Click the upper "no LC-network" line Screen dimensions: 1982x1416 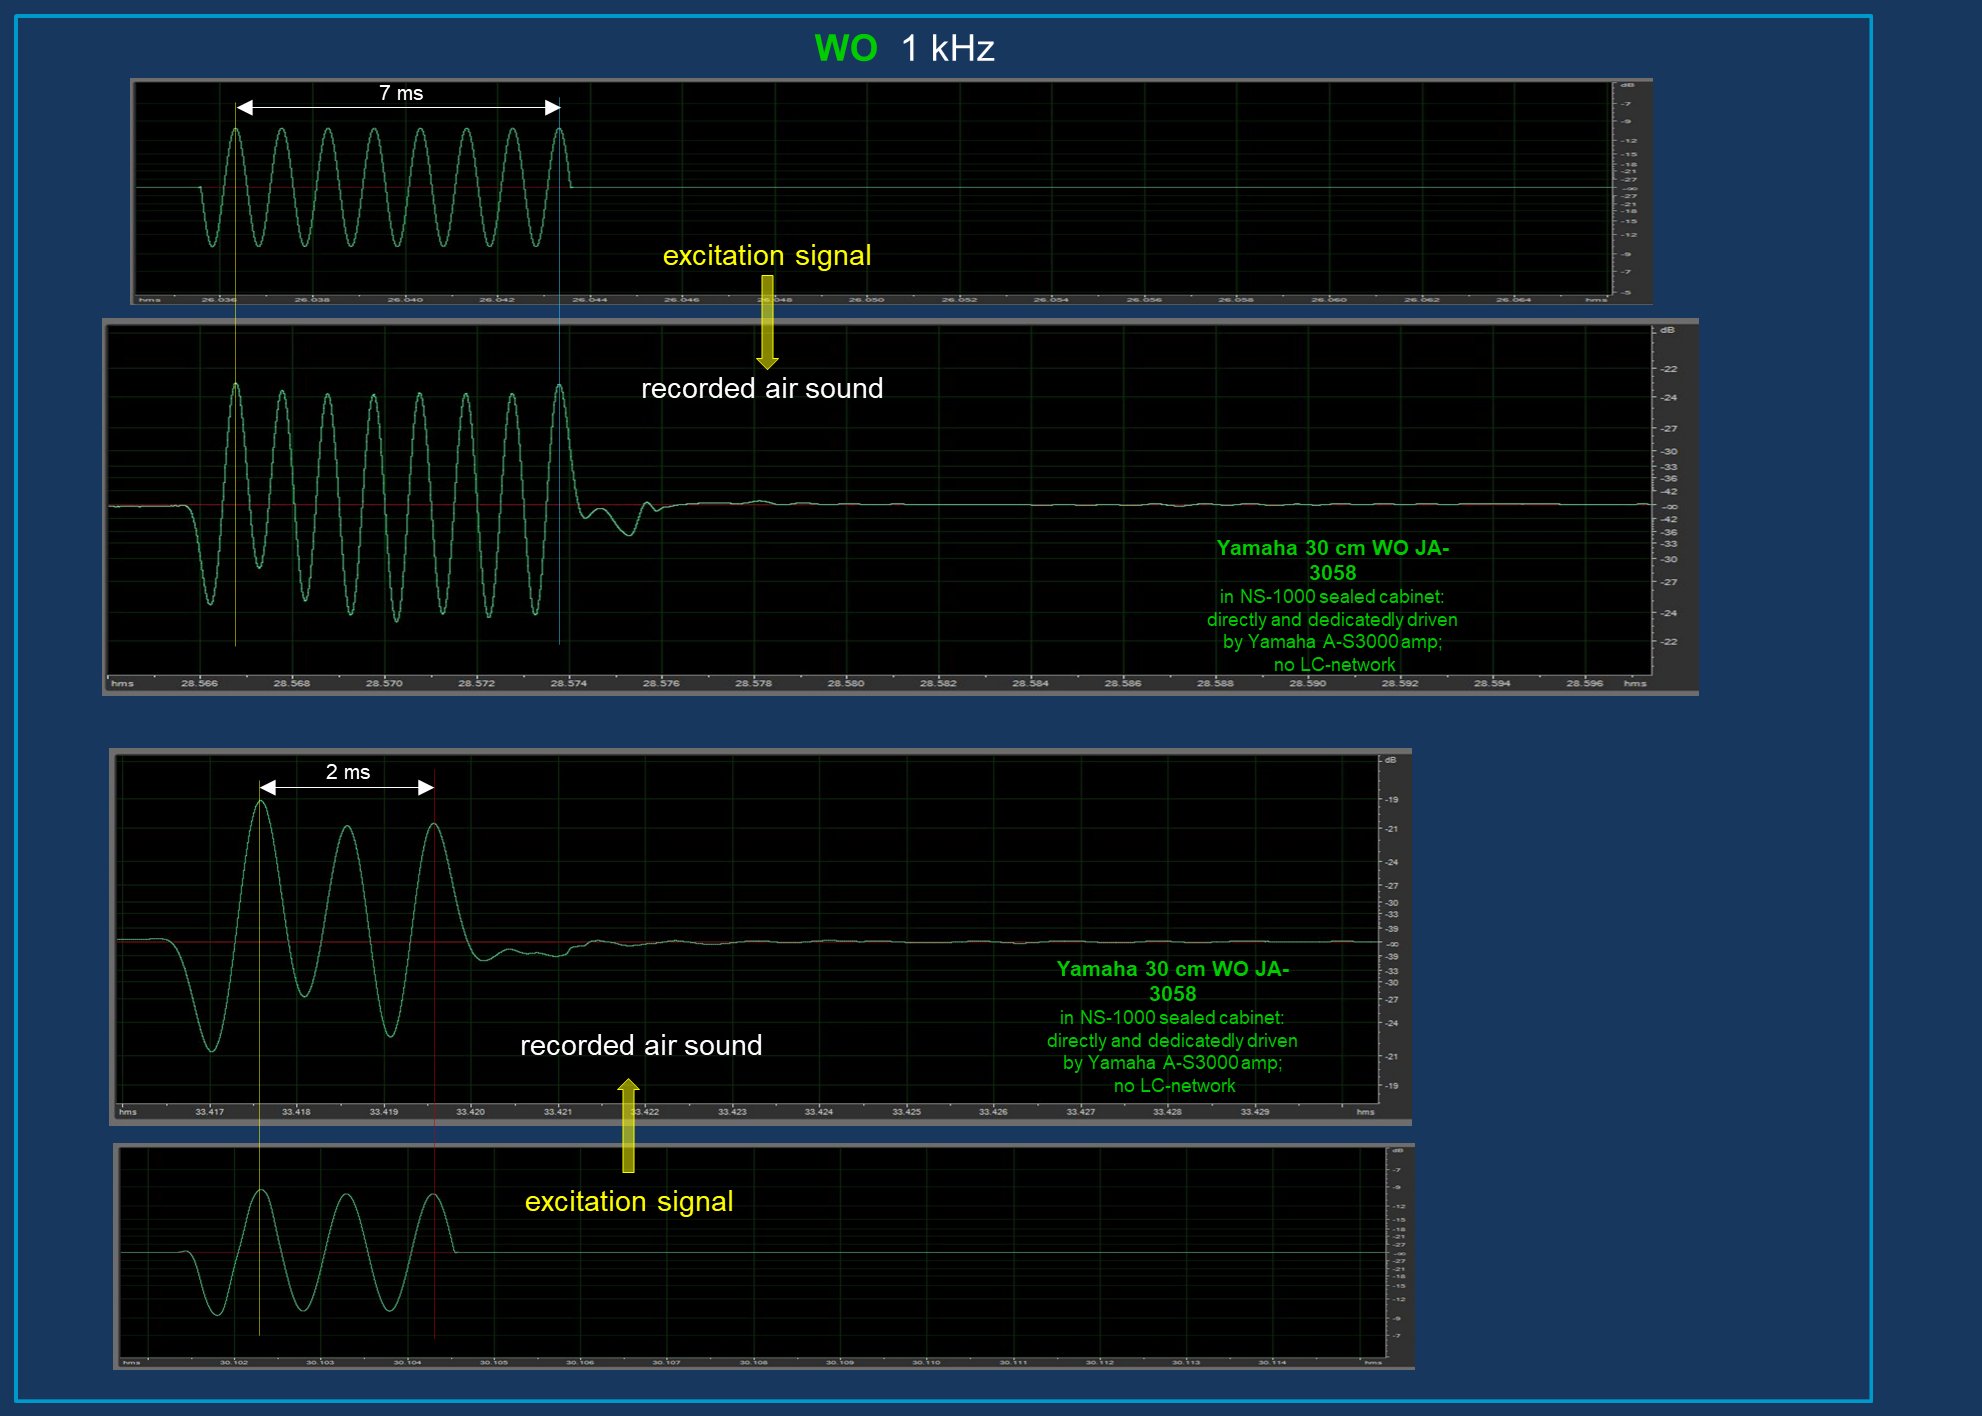tap(1335, 665)
